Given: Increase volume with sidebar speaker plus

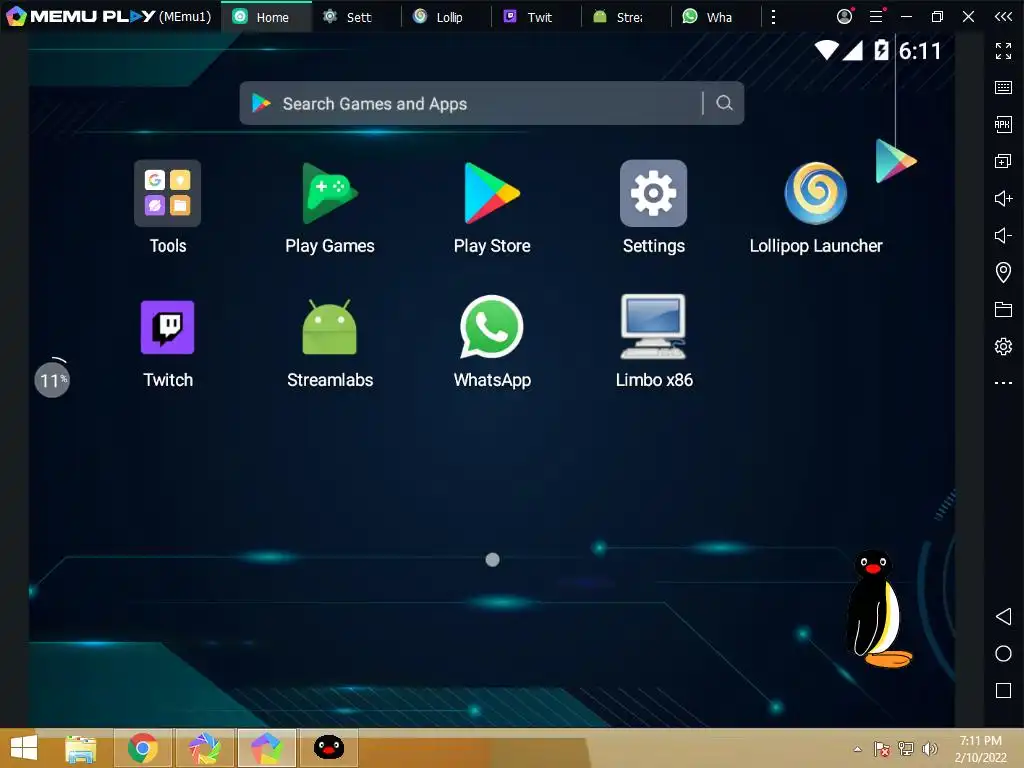Looking at the screenshot, I should coord(1003,198).
